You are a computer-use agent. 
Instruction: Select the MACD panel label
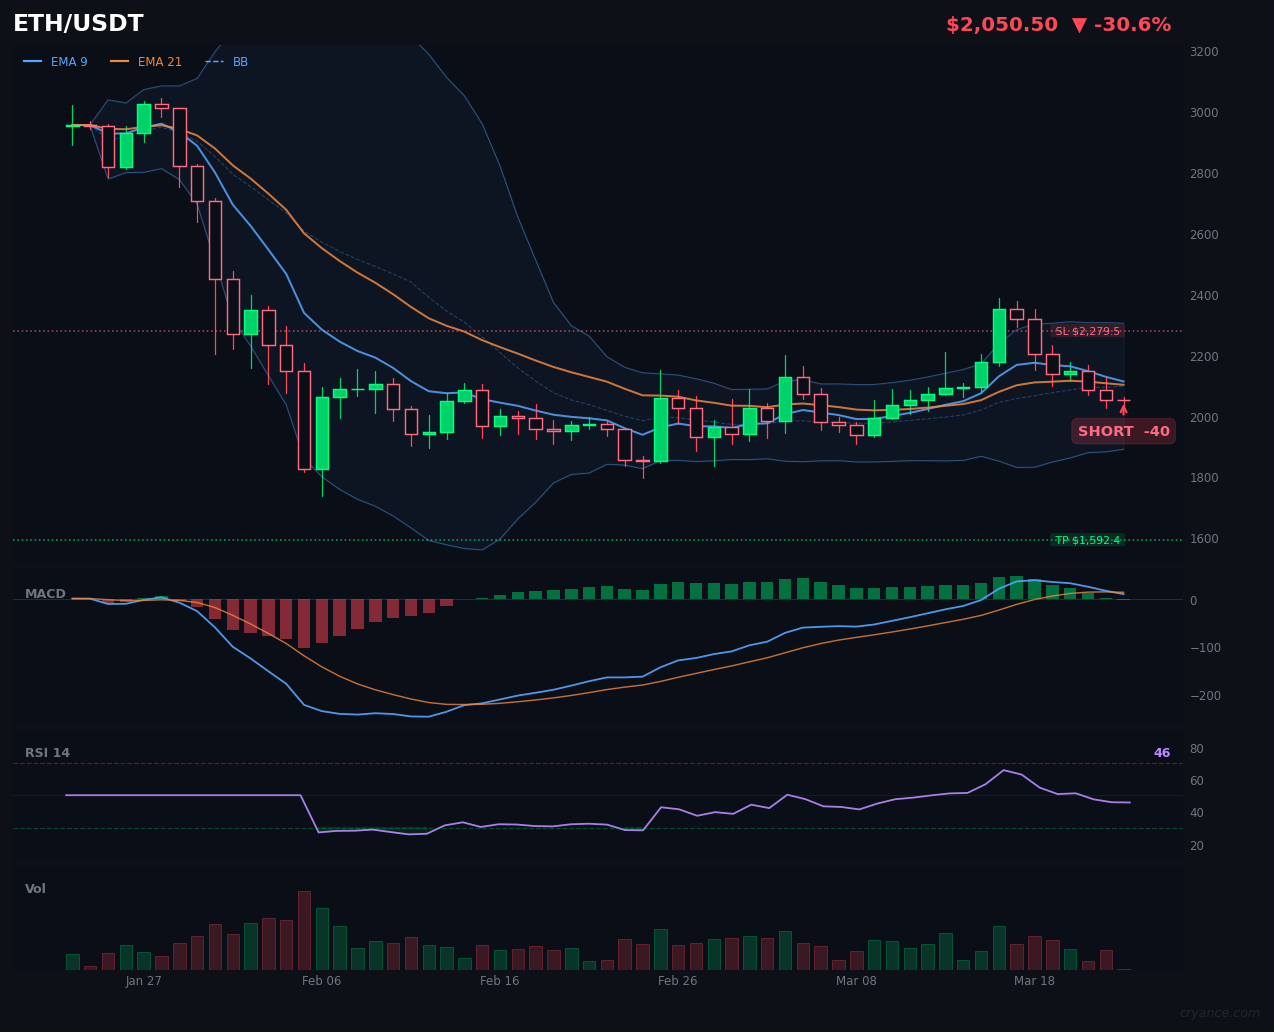[45, 594]
